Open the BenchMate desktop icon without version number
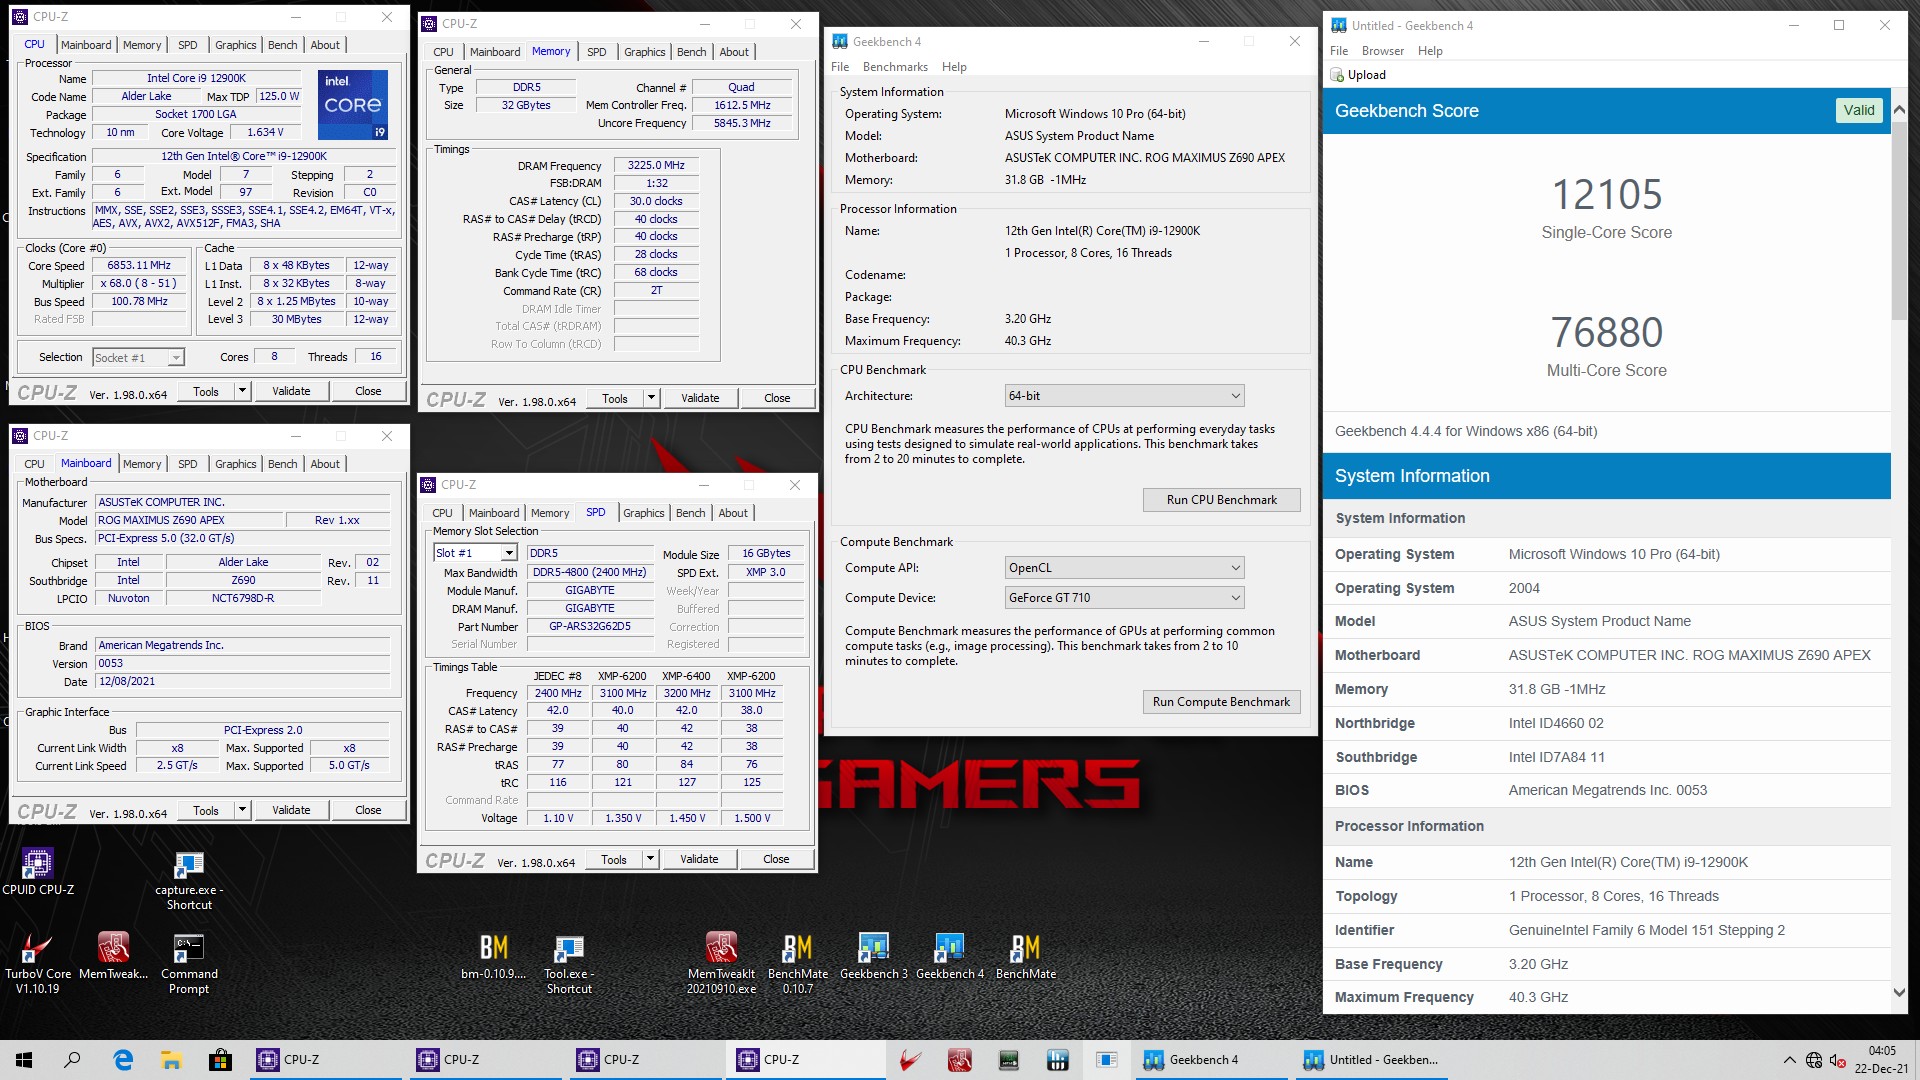 click(x=1025, y=955)
